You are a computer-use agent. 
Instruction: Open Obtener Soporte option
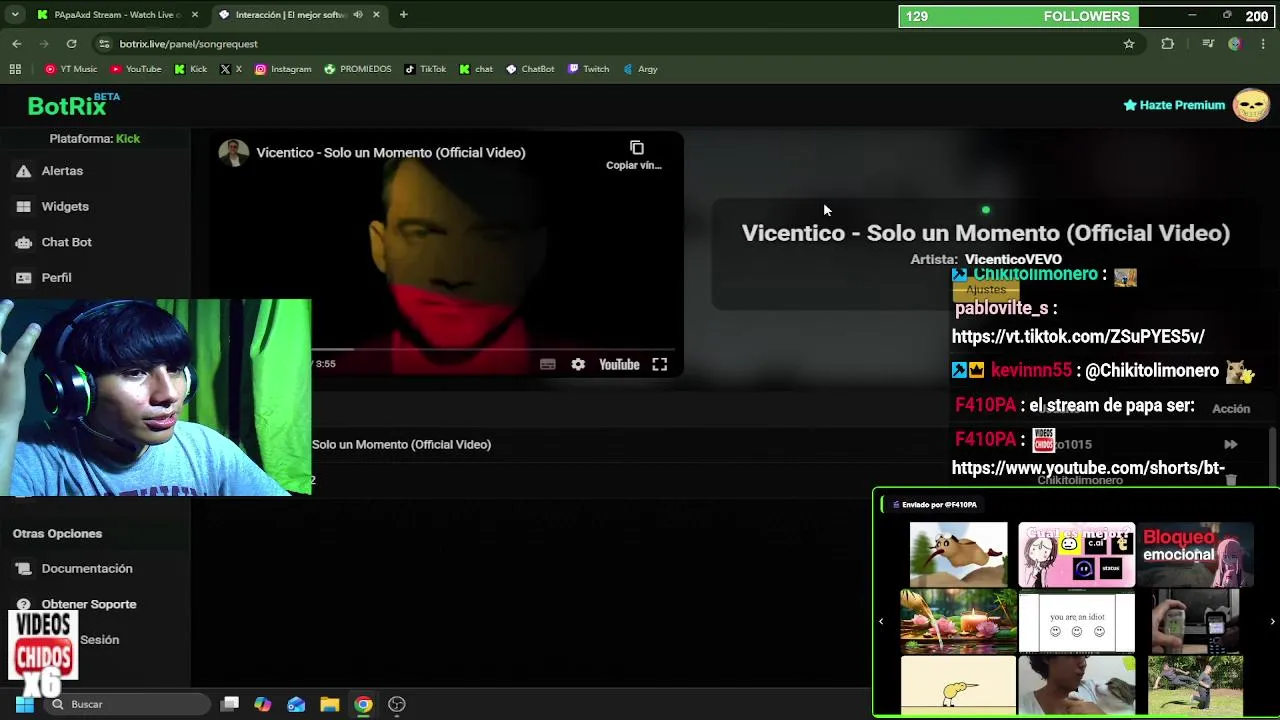pos(88,604)
